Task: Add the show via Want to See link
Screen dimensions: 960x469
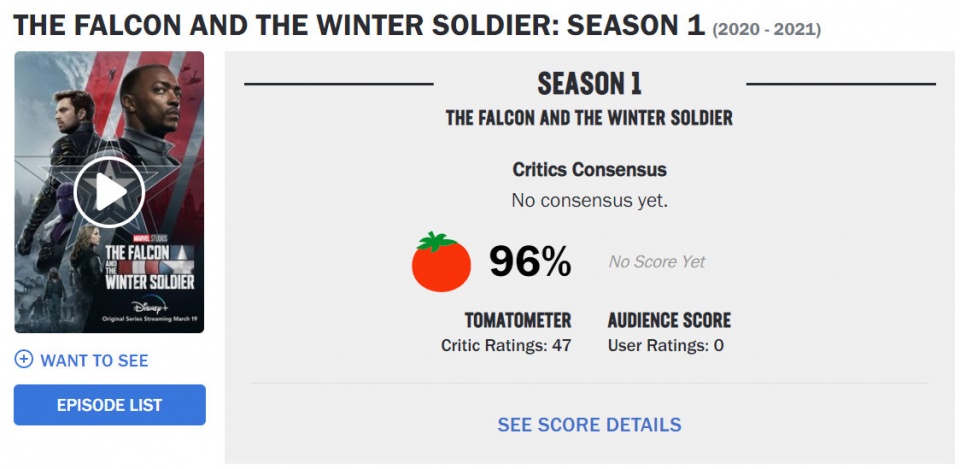Action: (x=94, y=360)
